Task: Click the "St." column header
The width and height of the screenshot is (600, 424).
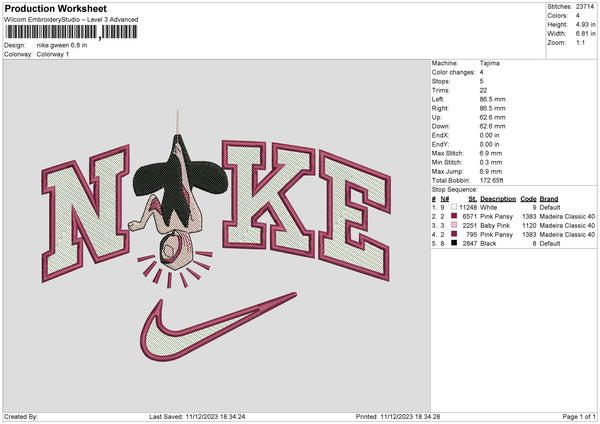Action: coord(473,199)
